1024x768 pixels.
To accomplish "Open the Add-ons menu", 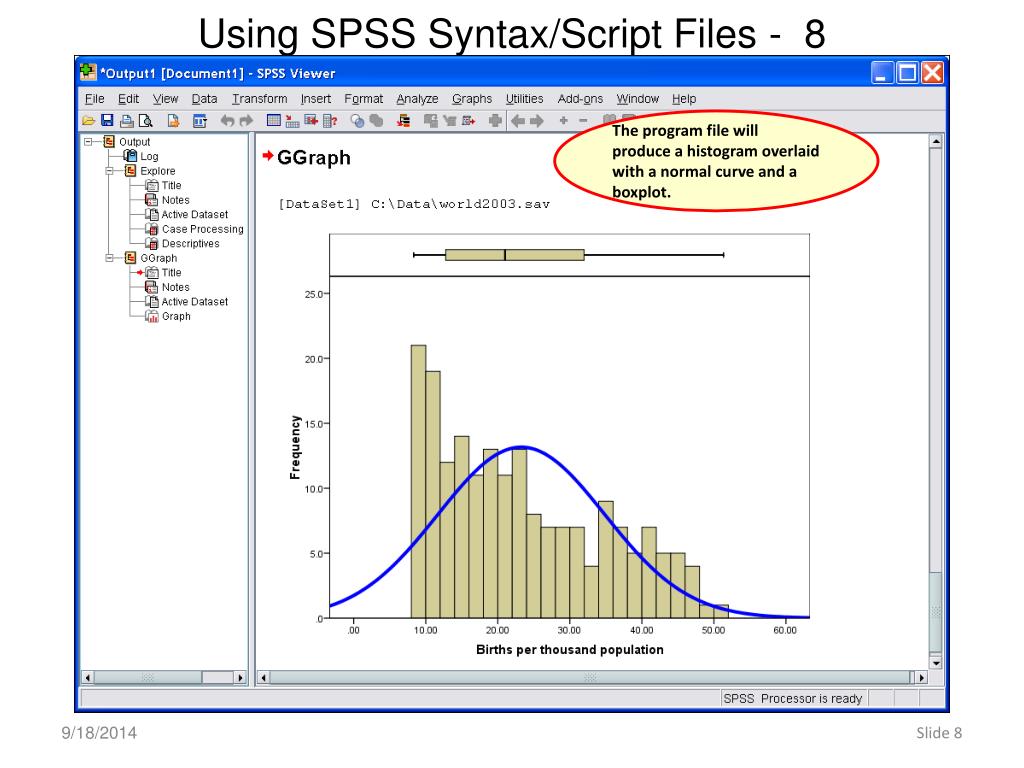I will coord(580,99).
